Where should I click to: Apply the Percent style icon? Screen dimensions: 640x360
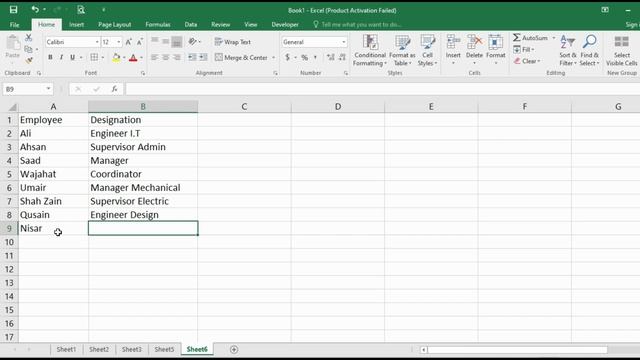304,58
